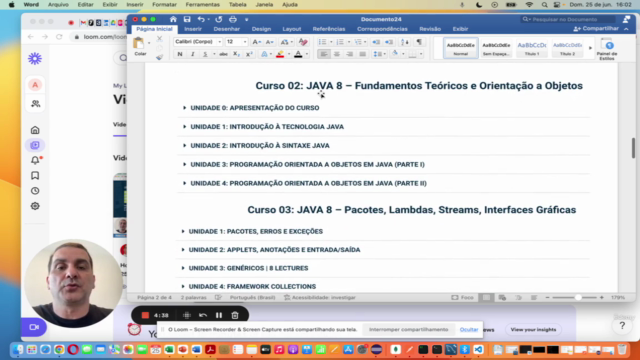The width and height of the screenshot is (640, 360).
Task: Open the font size 12 dropdown
Action: (x=245, y=42)
